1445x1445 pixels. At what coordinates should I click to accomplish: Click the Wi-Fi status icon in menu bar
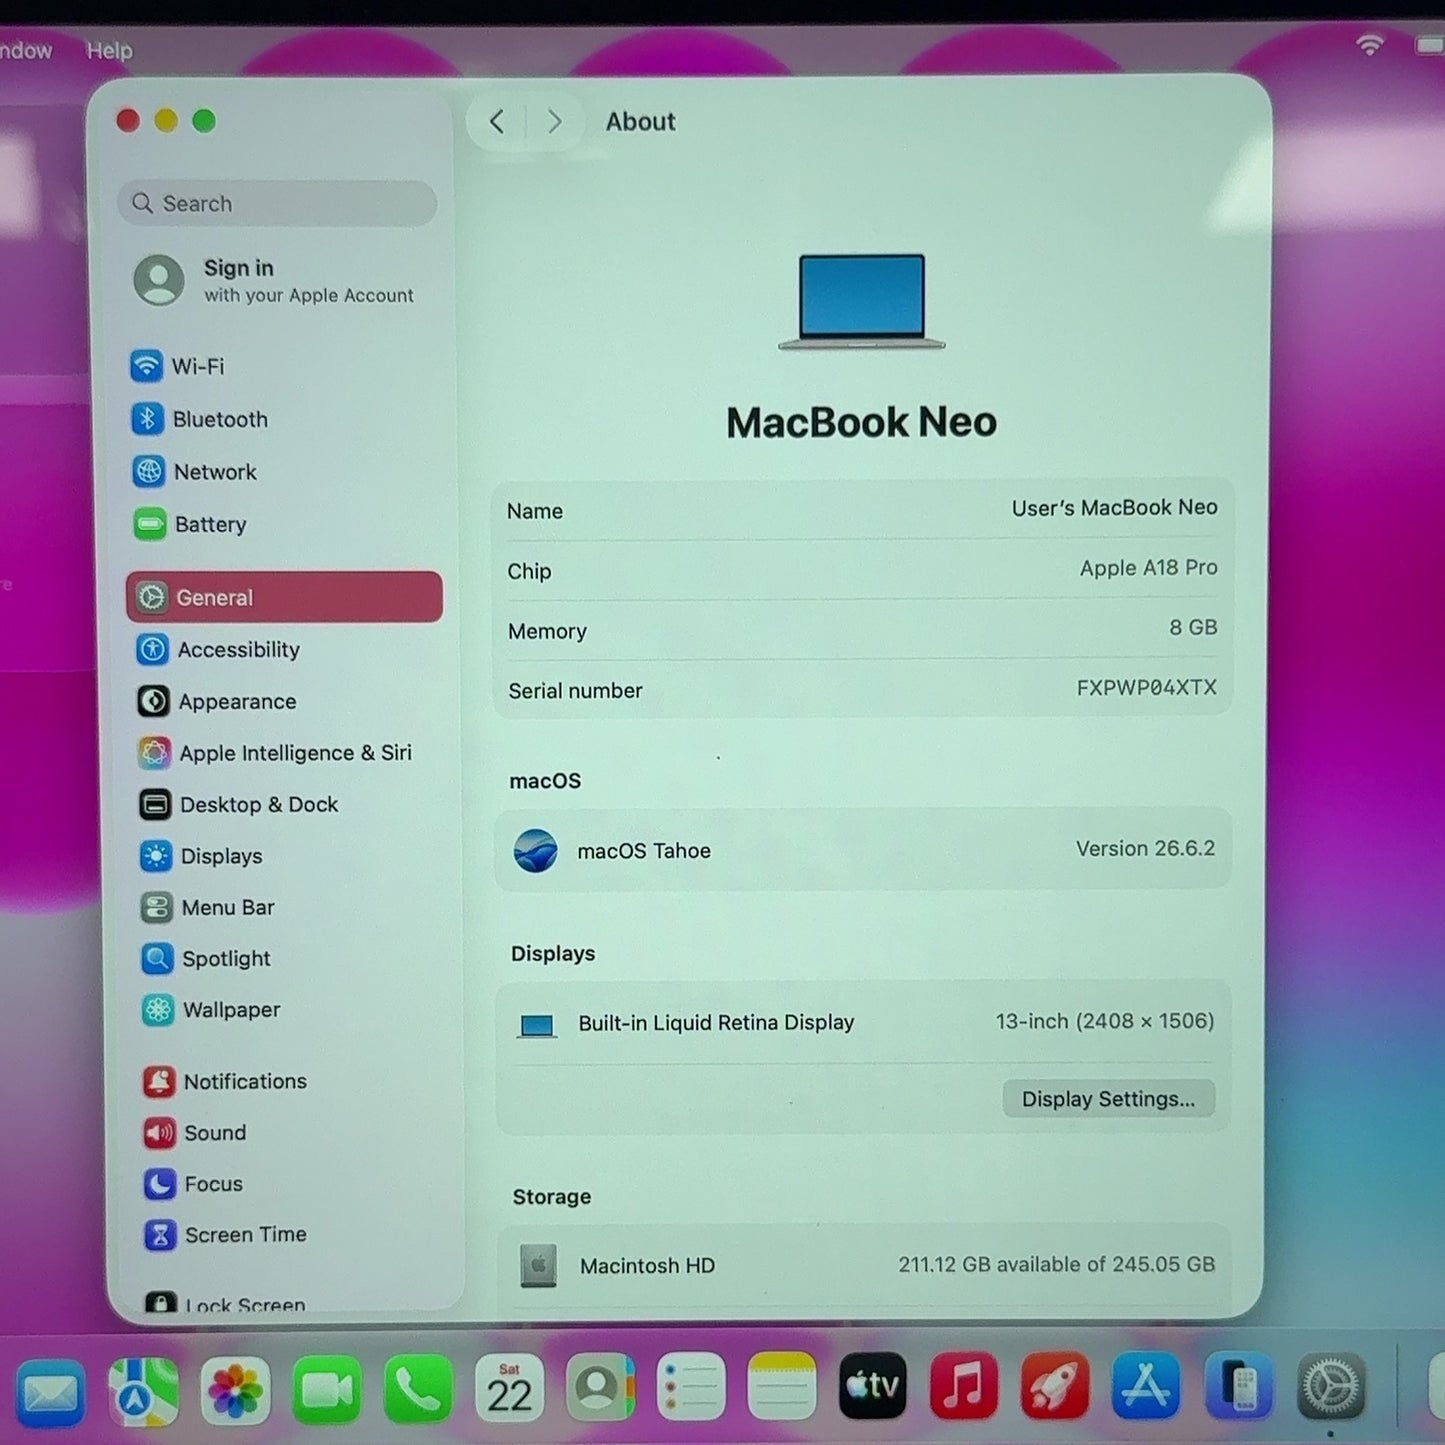(x=1370, y=45)
